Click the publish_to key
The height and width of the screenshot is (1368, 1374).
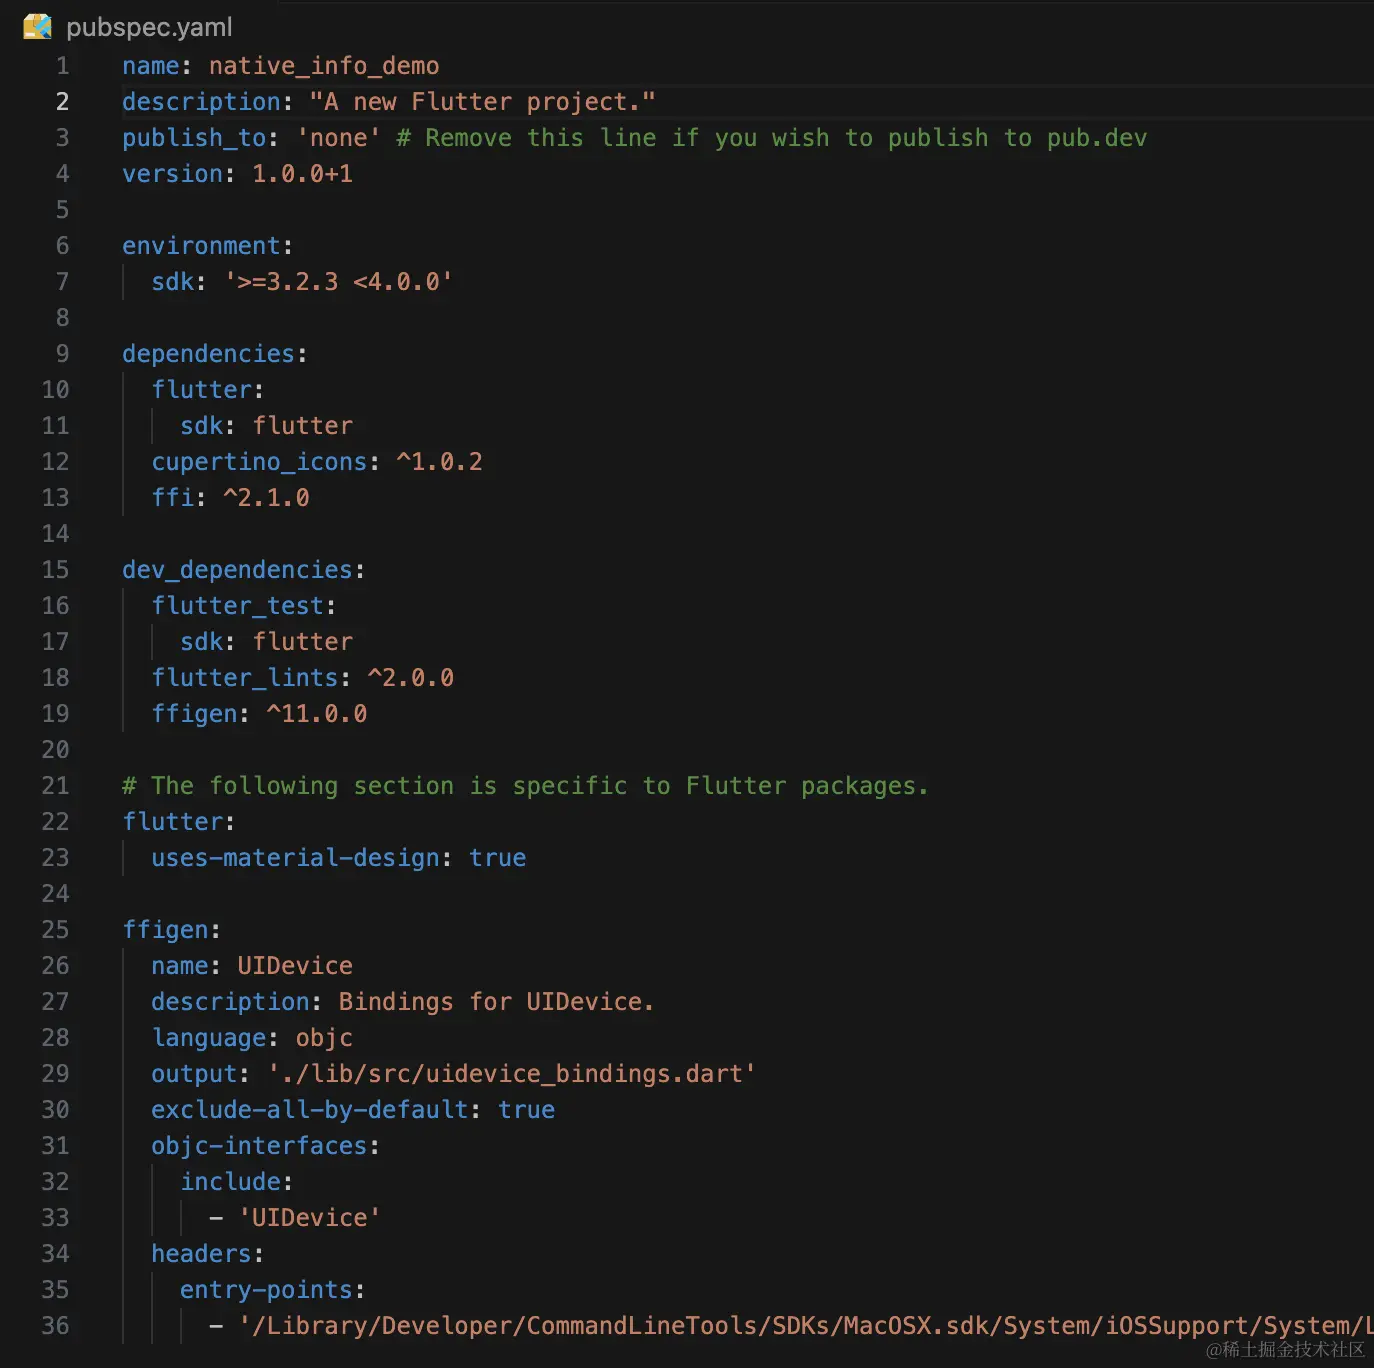[x=194, y=138]
